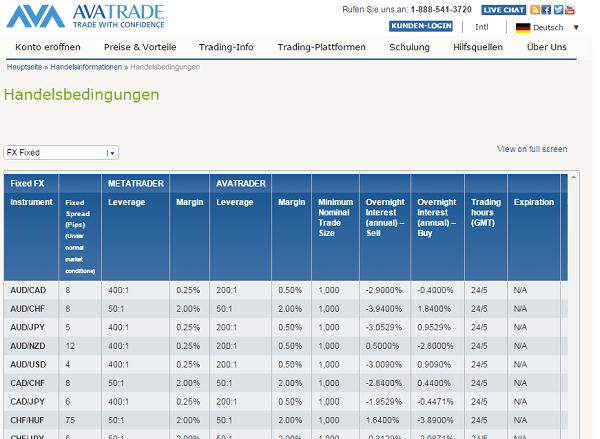600x439 pixels.
Task: Click the 0.5000% sell interest for AUD/NZD
Action: 382,346
